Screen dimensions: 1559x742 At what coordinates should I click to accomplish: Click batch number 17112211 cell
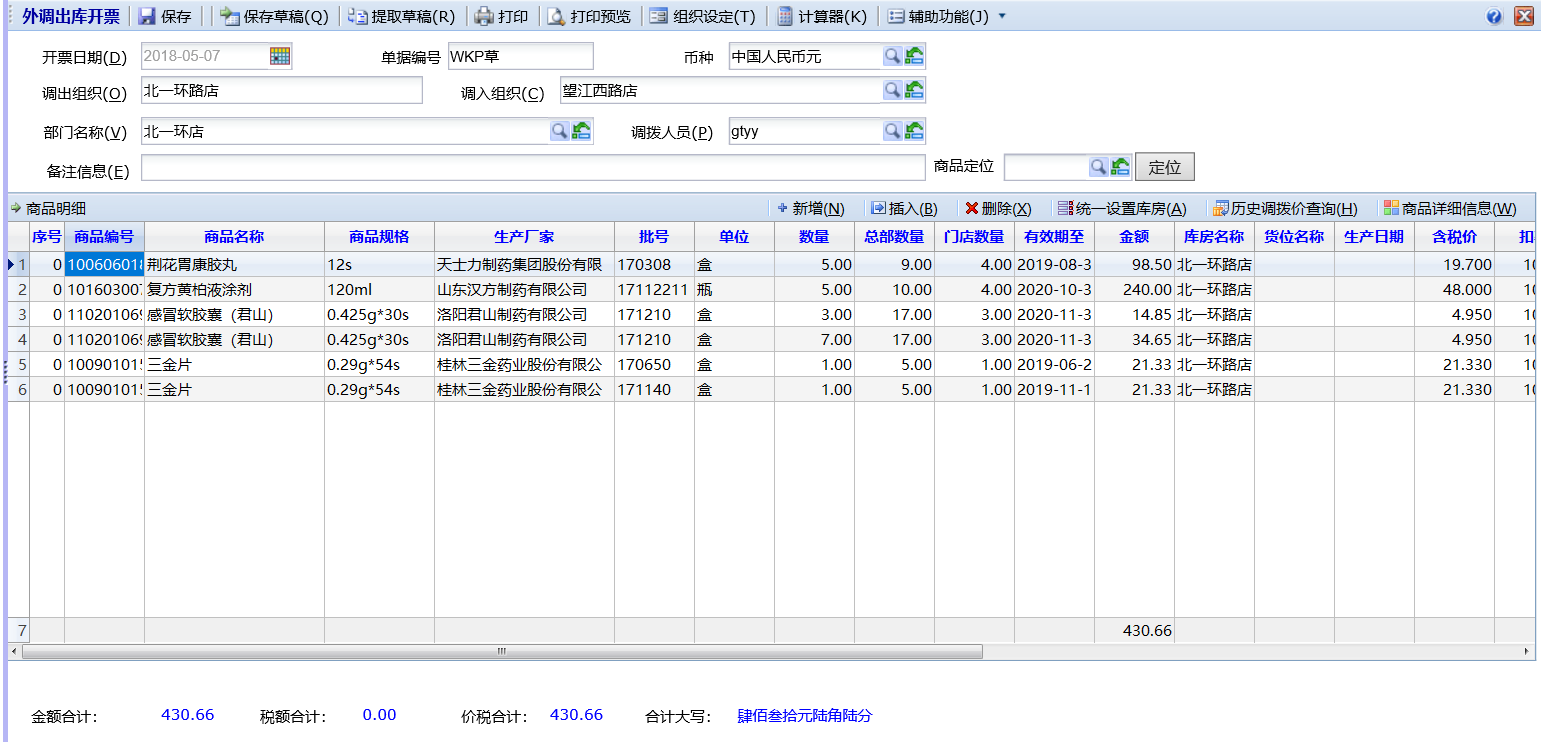click(654, 289)
